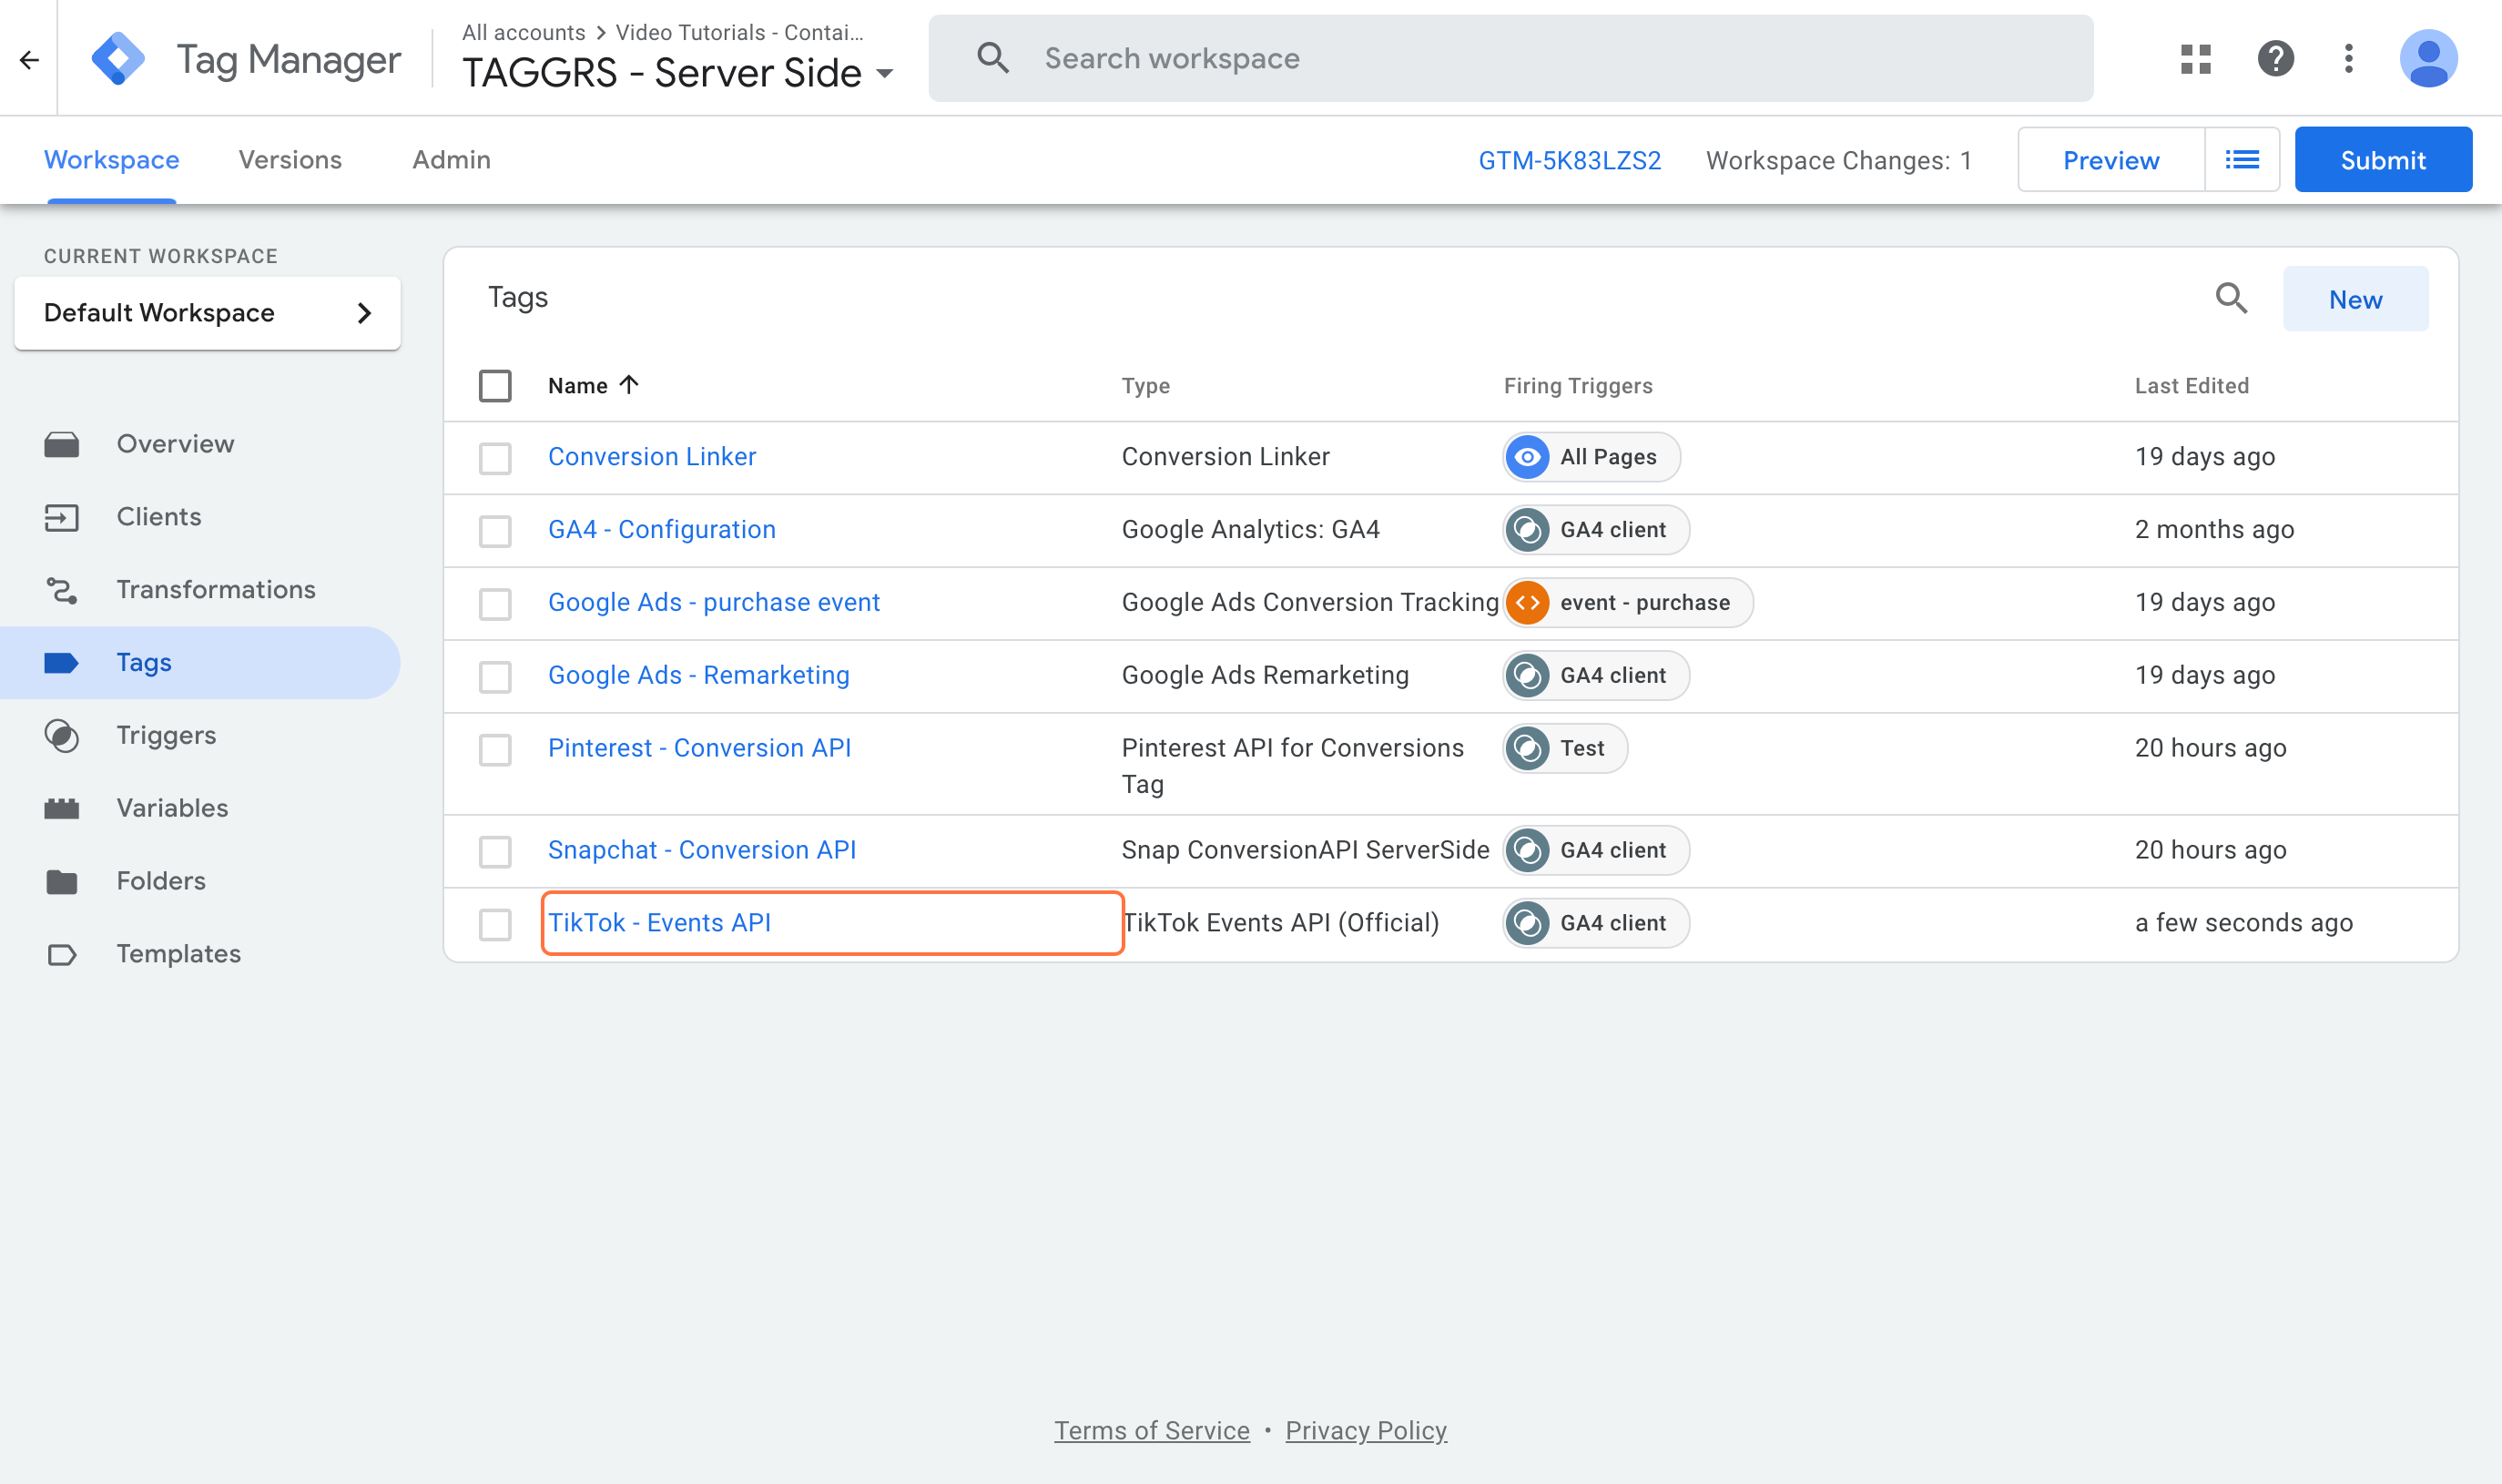Screen dimensions: 2502x1484
Task: Click the event - purchase orange code icon
Action: coord(1527,603)
